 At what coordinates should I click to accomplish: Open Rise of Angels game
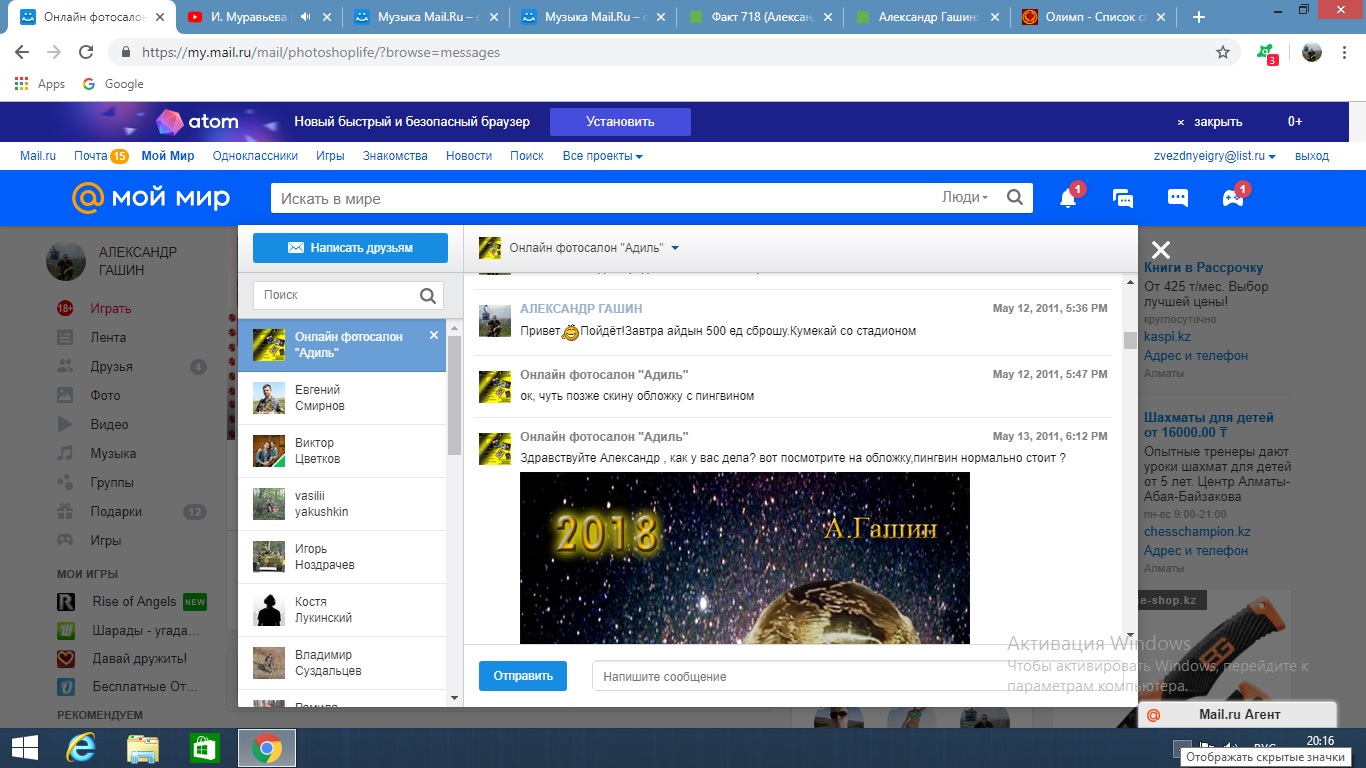pyautogui.click(x=132, y=602)
